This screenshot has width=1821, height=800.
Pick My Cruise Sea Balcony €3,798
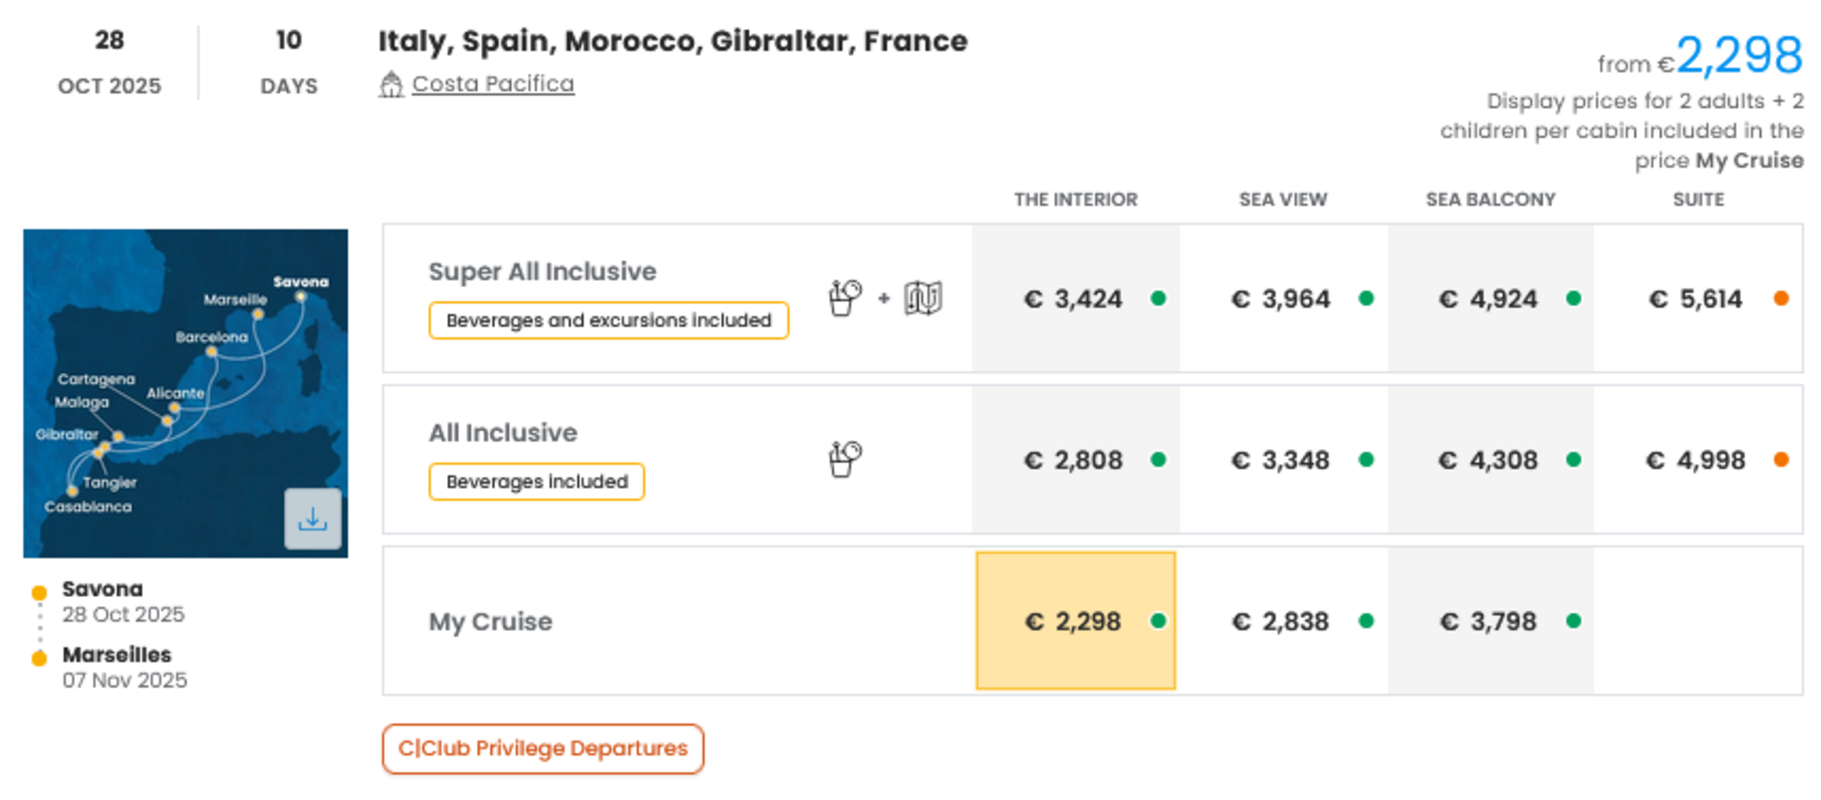click(1488, 621)
